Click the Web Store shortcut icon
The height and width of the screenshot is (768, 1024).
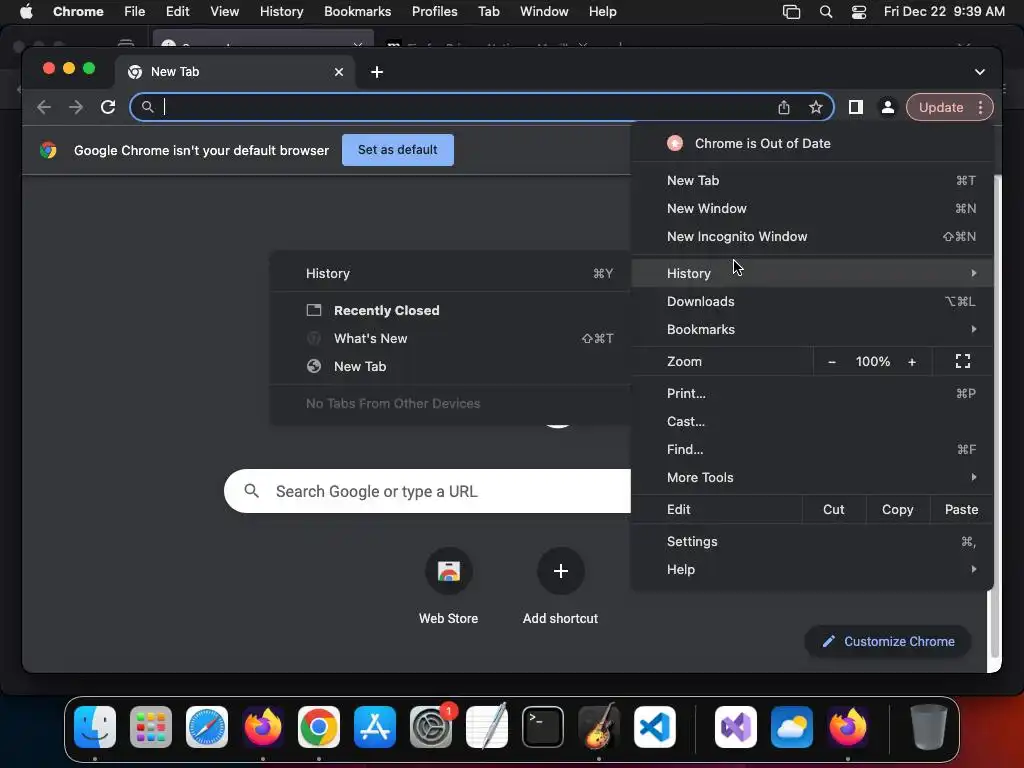click(x=449, y=571)
